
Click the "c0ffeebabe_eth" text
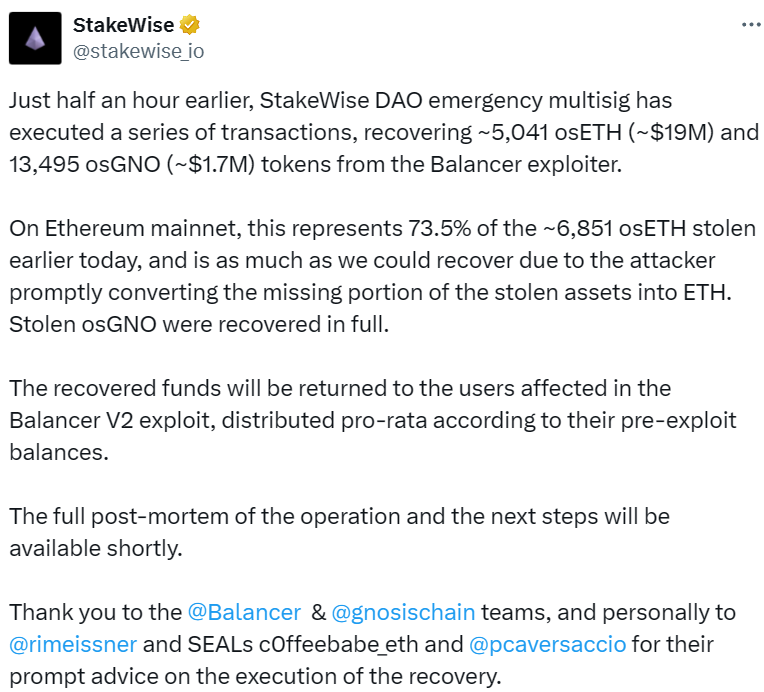click(x=343, y=644)
